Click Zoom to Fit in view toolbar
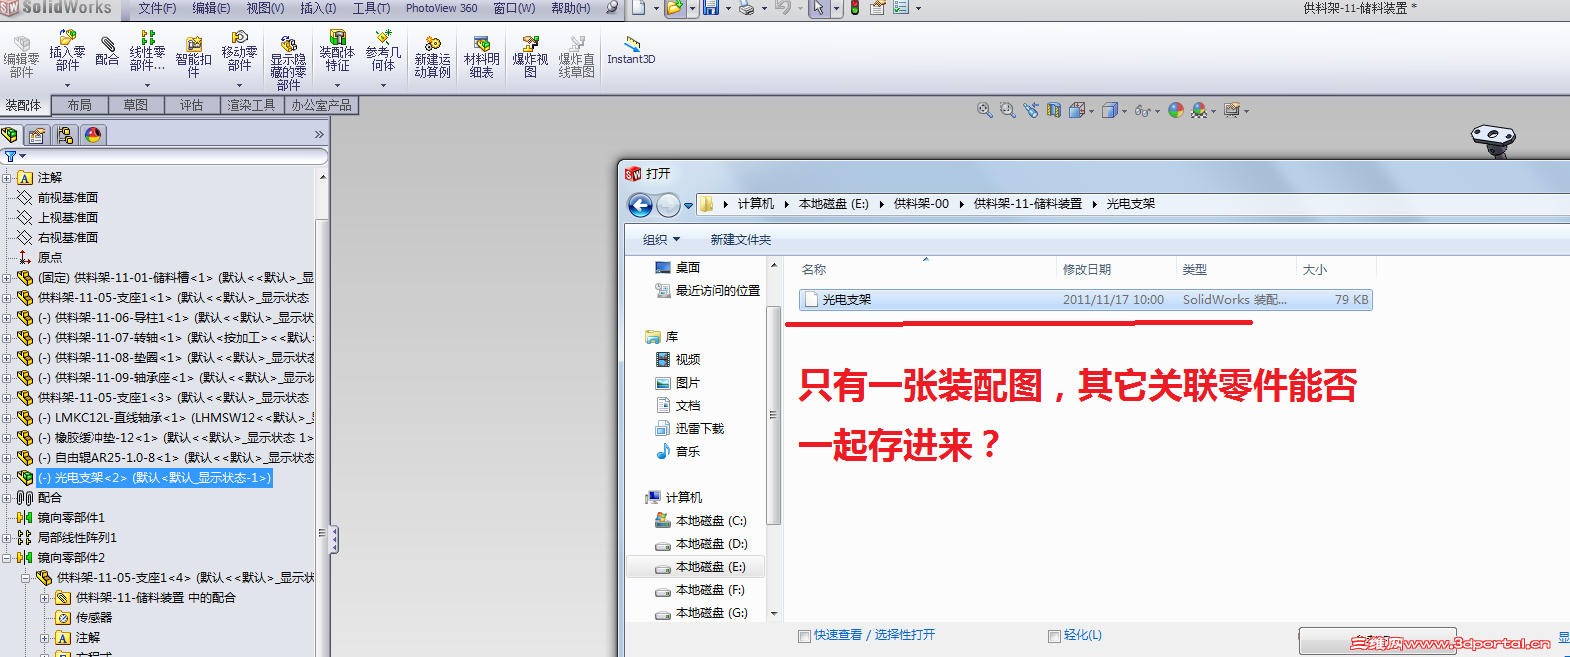1570x657 pixels. (x=984, y=110)
